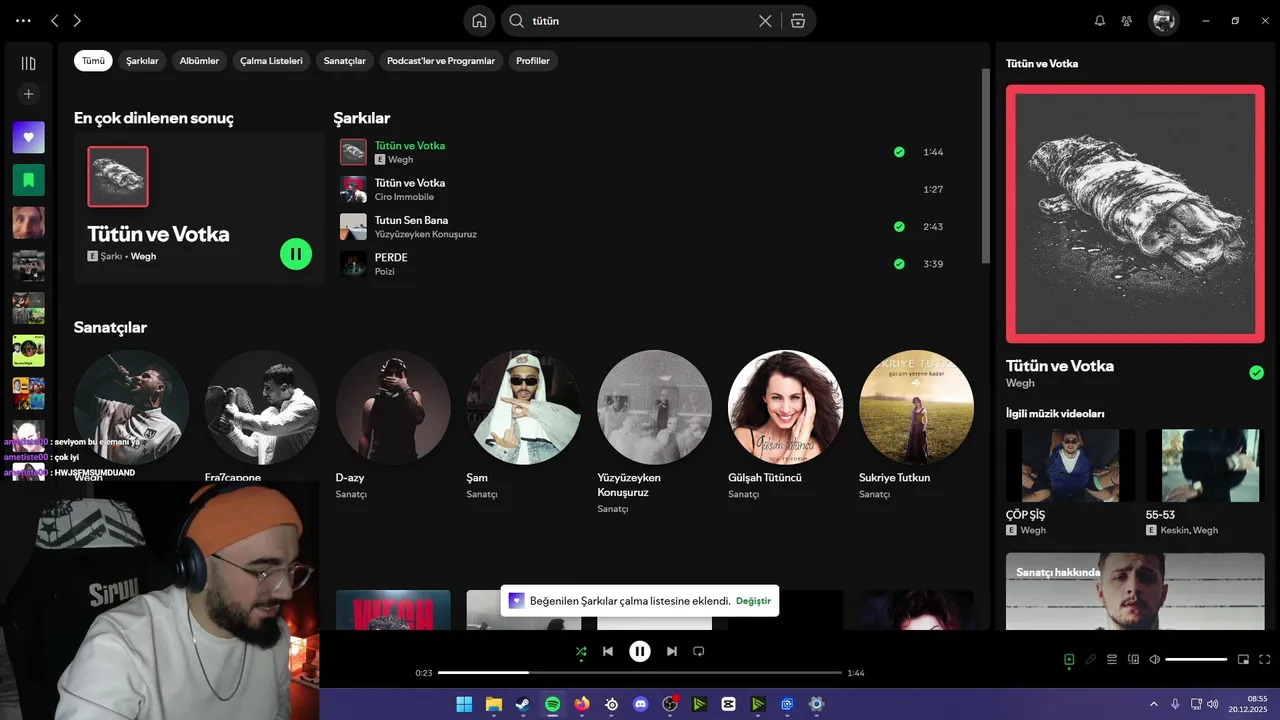Open the Wegh artist link in Now Playing panel
The width and height of the screenshot is (1280, 720).
coord(1020,383)
